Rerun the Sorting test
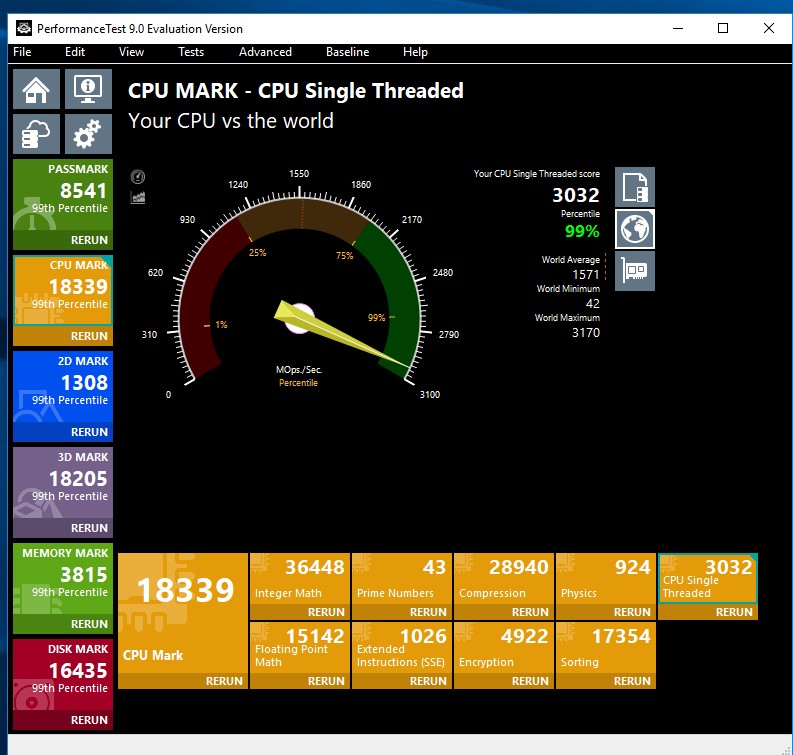 click(606, 681)
